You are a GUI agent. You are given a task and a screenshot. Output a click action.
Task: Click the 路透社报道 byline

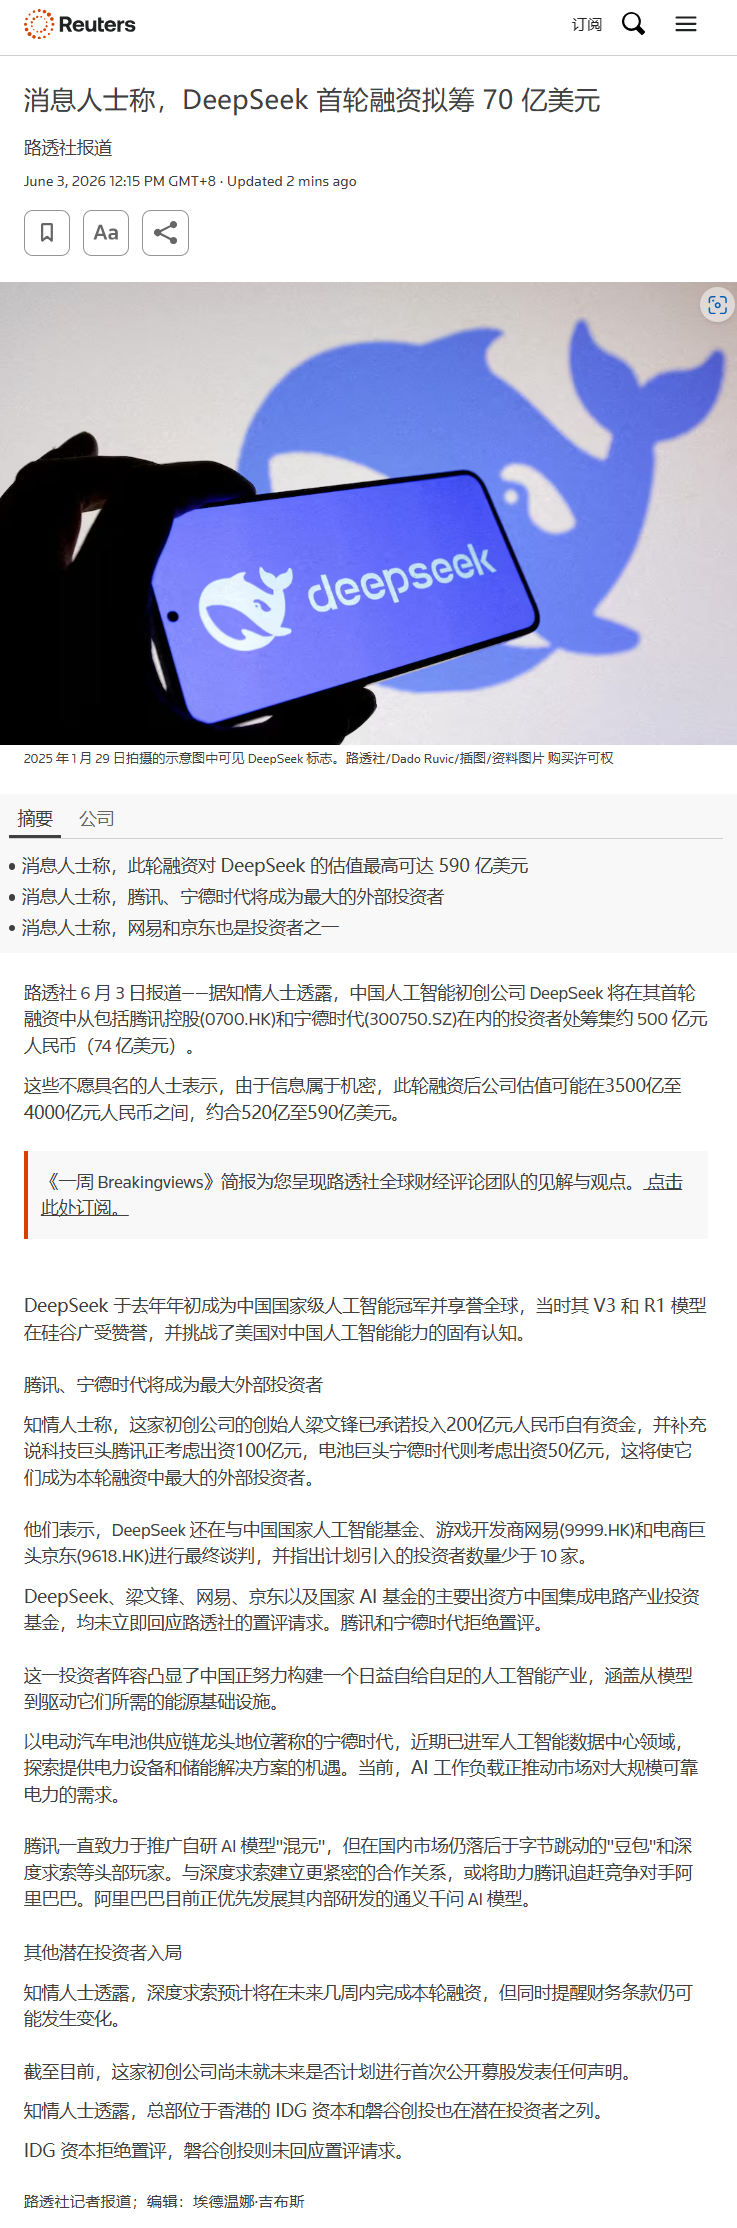click(x=68, y=148)
